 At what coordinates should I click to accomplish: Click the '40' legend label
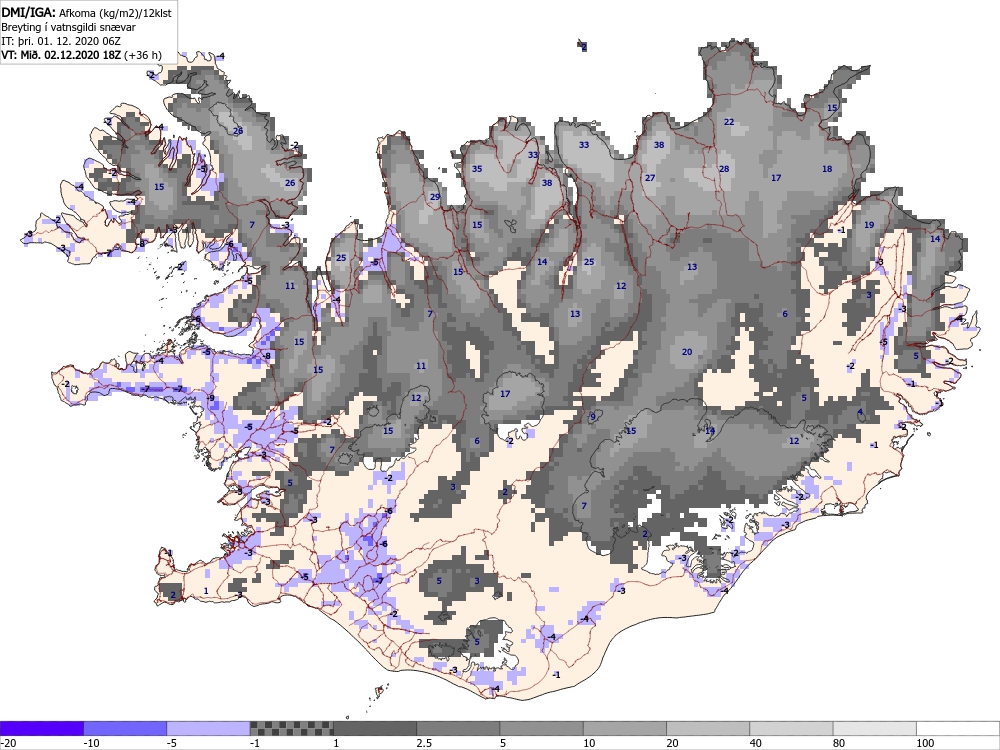tap(756, 743)
